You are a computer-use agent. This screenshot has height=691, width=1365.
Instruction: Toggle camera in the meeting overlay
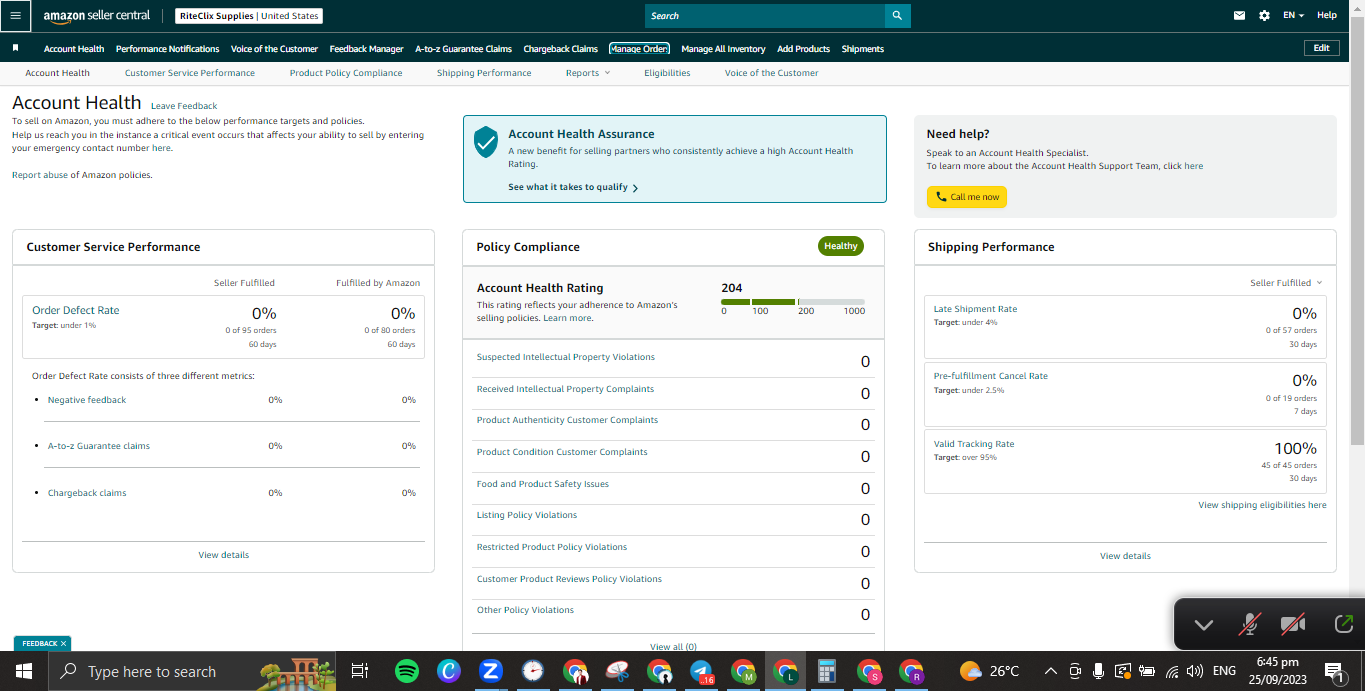click(x=1293, y=625)
